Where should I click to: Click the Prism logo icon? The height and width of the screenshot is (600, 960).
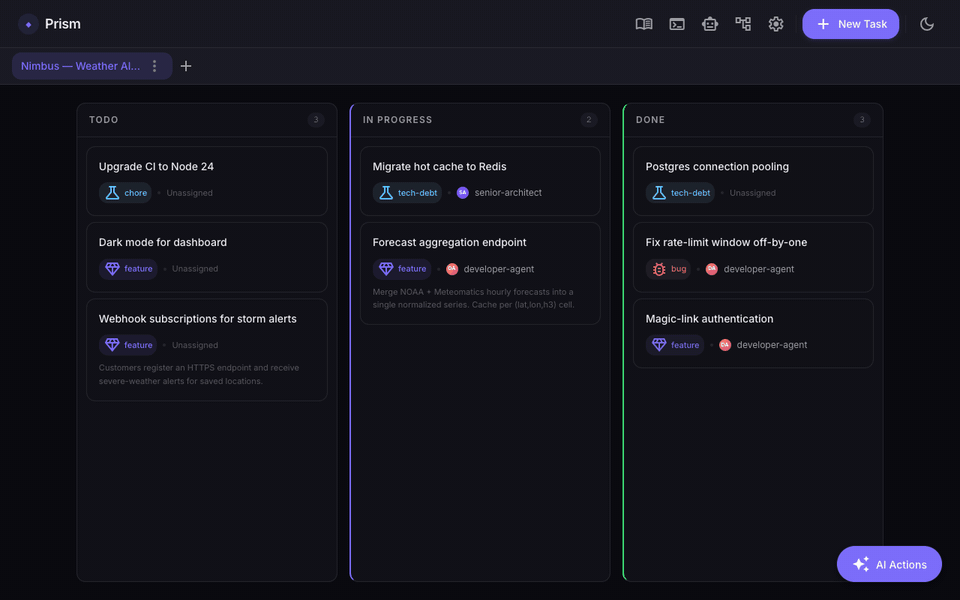click(28, 24)
